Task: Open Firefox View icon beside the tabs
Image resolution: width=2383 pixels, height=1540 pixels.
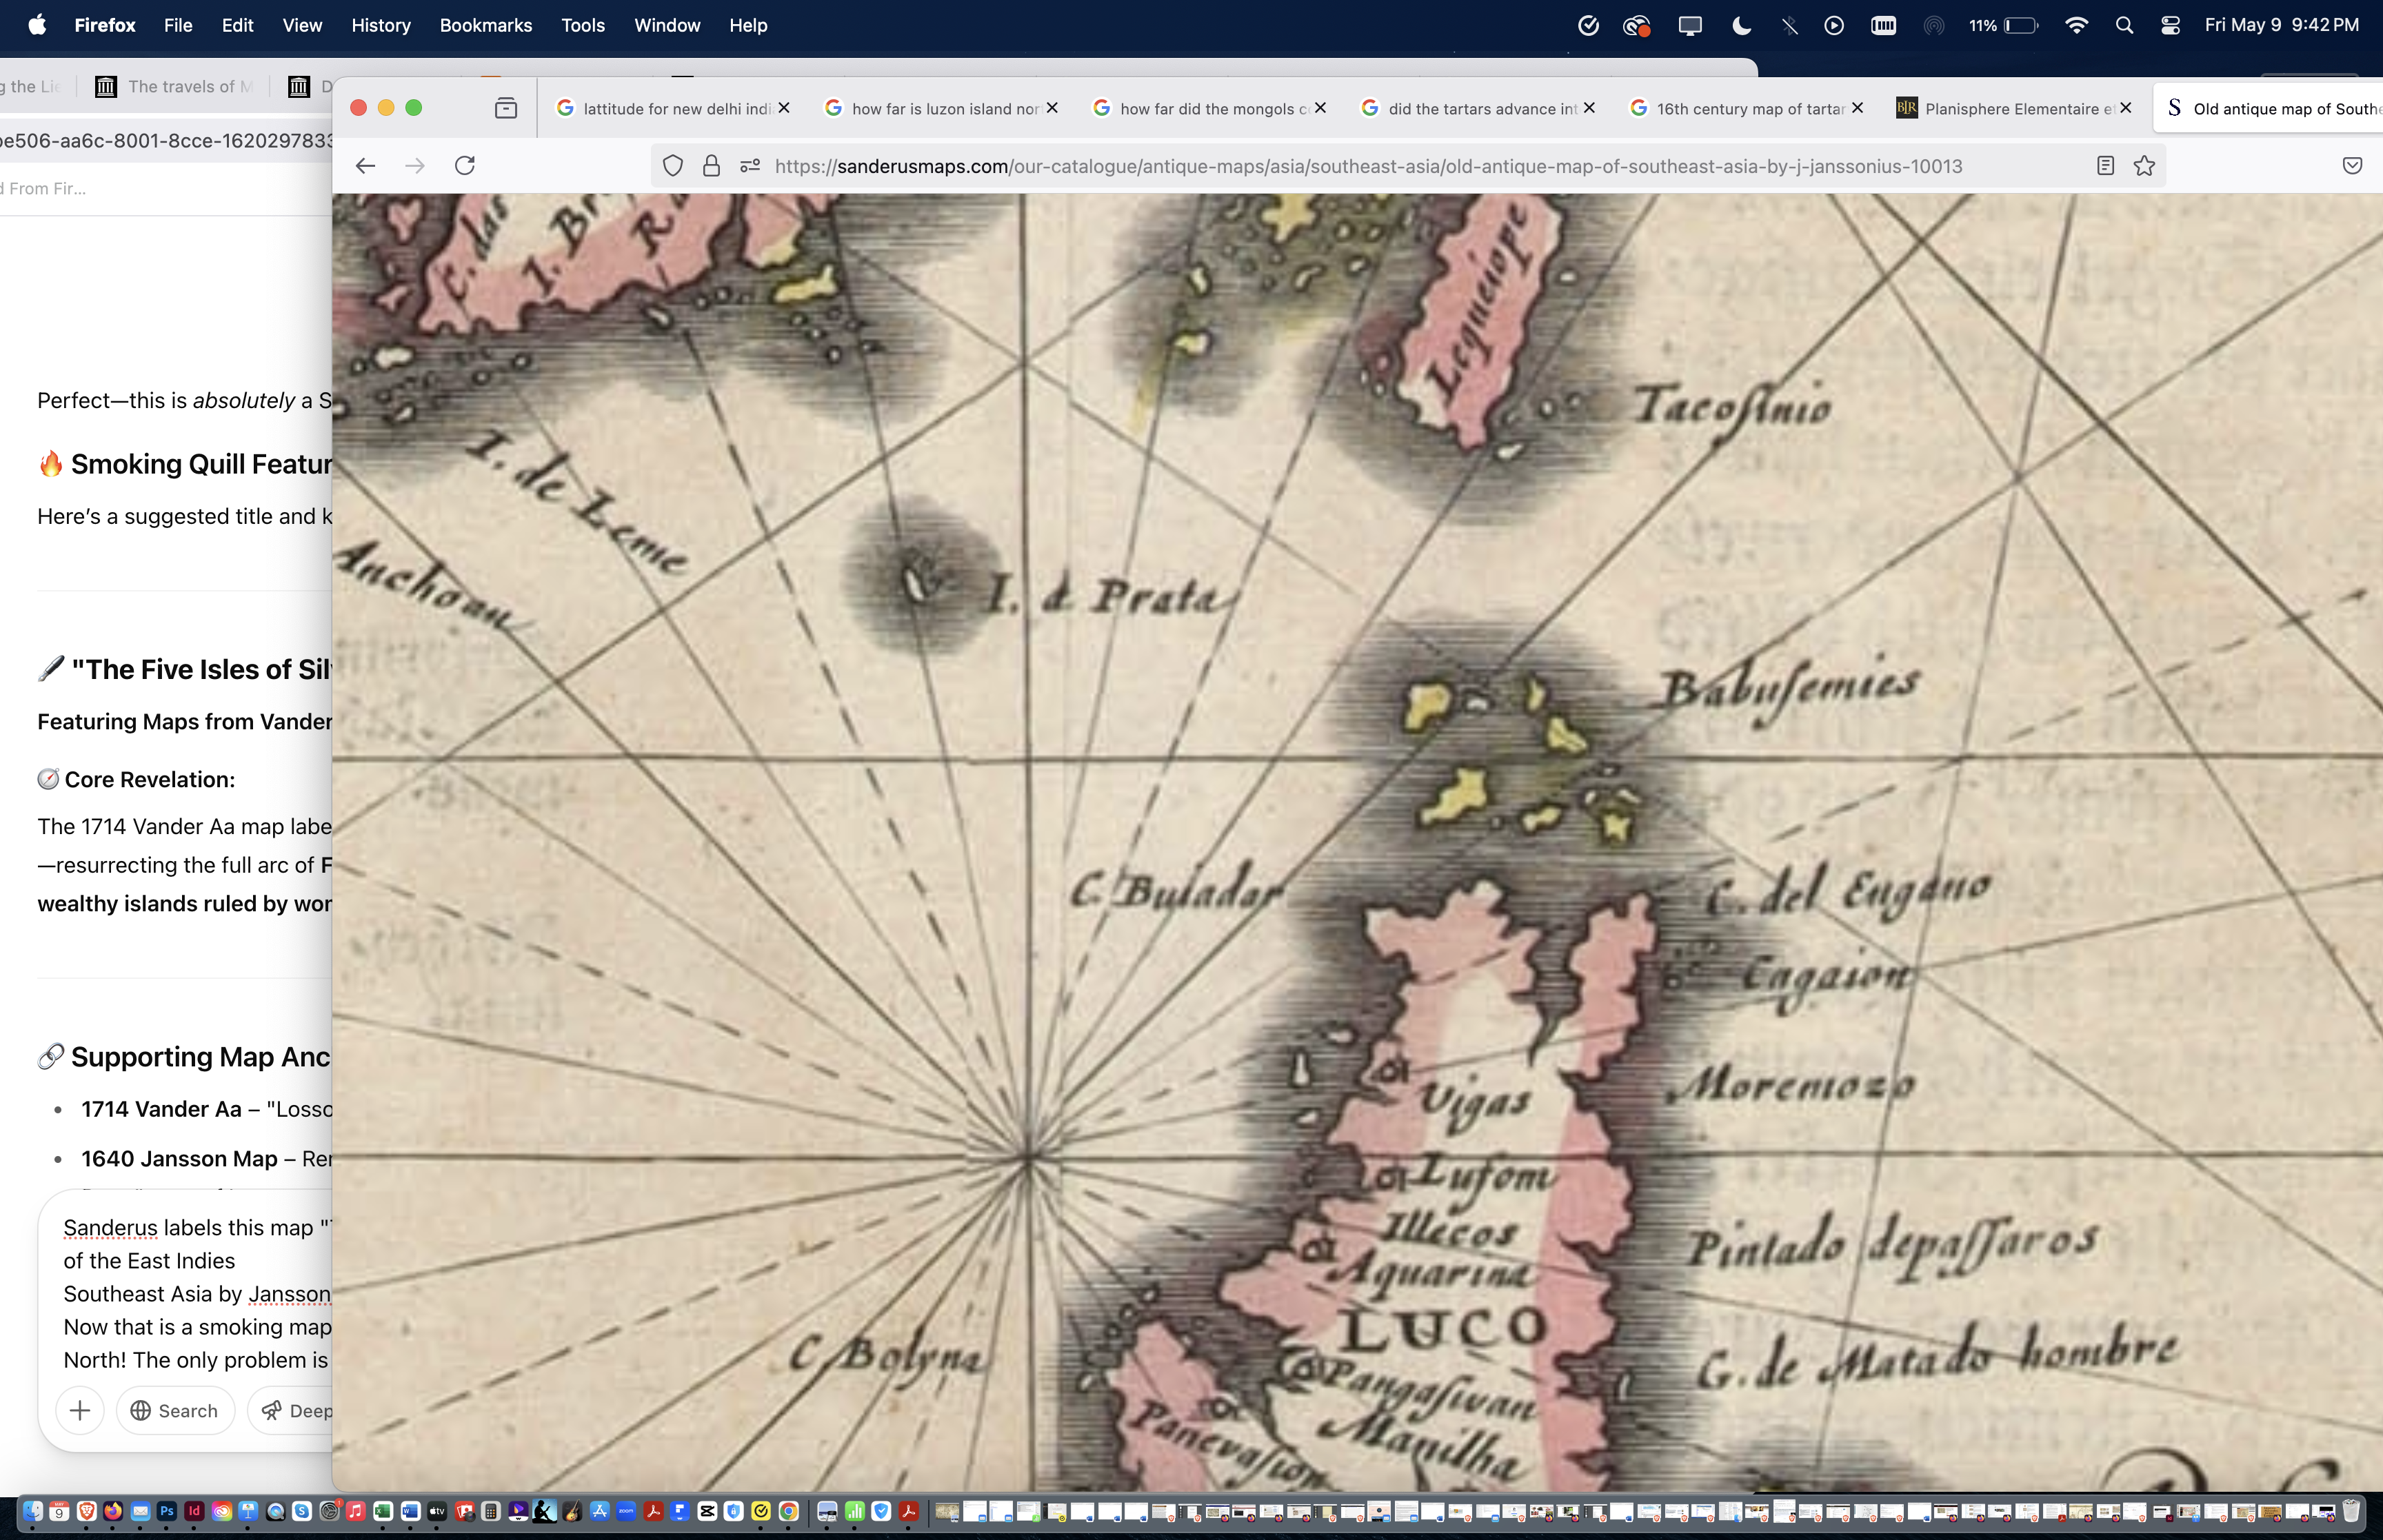Action: [x=506, y=108]
